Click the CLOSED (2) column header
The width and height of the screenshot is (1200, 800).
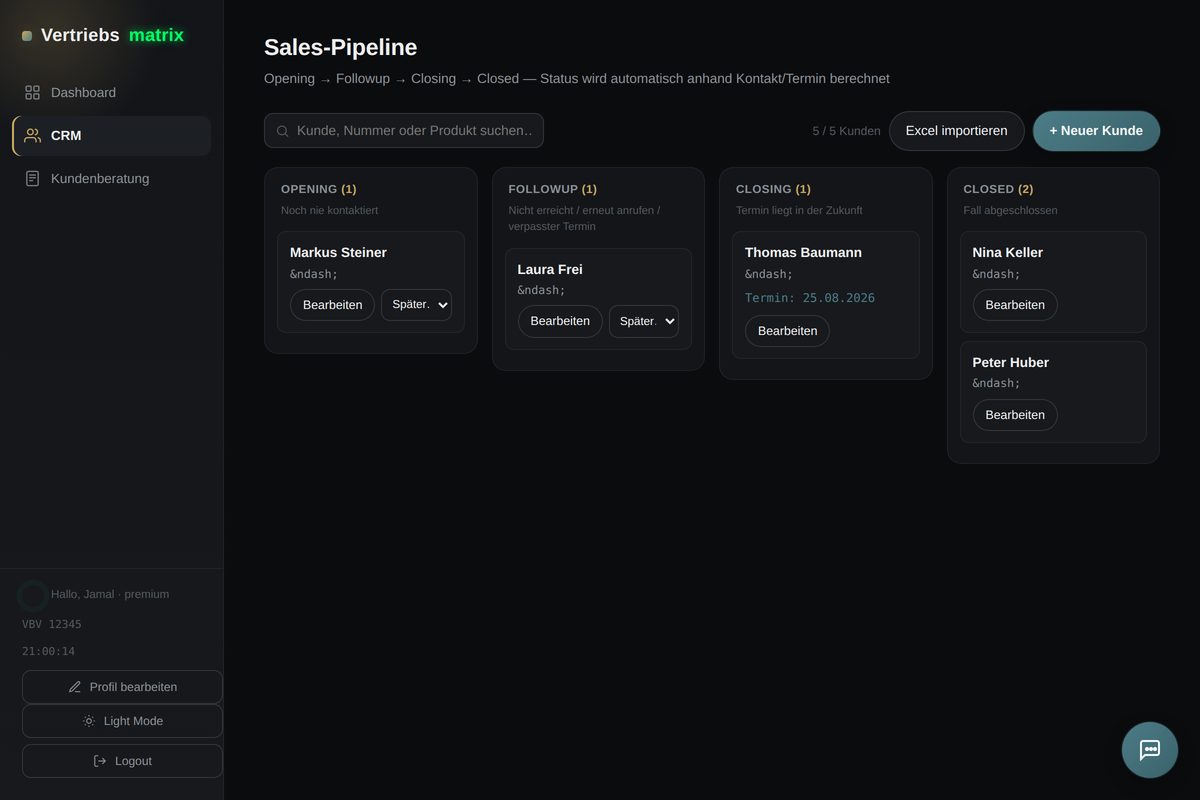[998, 189]
